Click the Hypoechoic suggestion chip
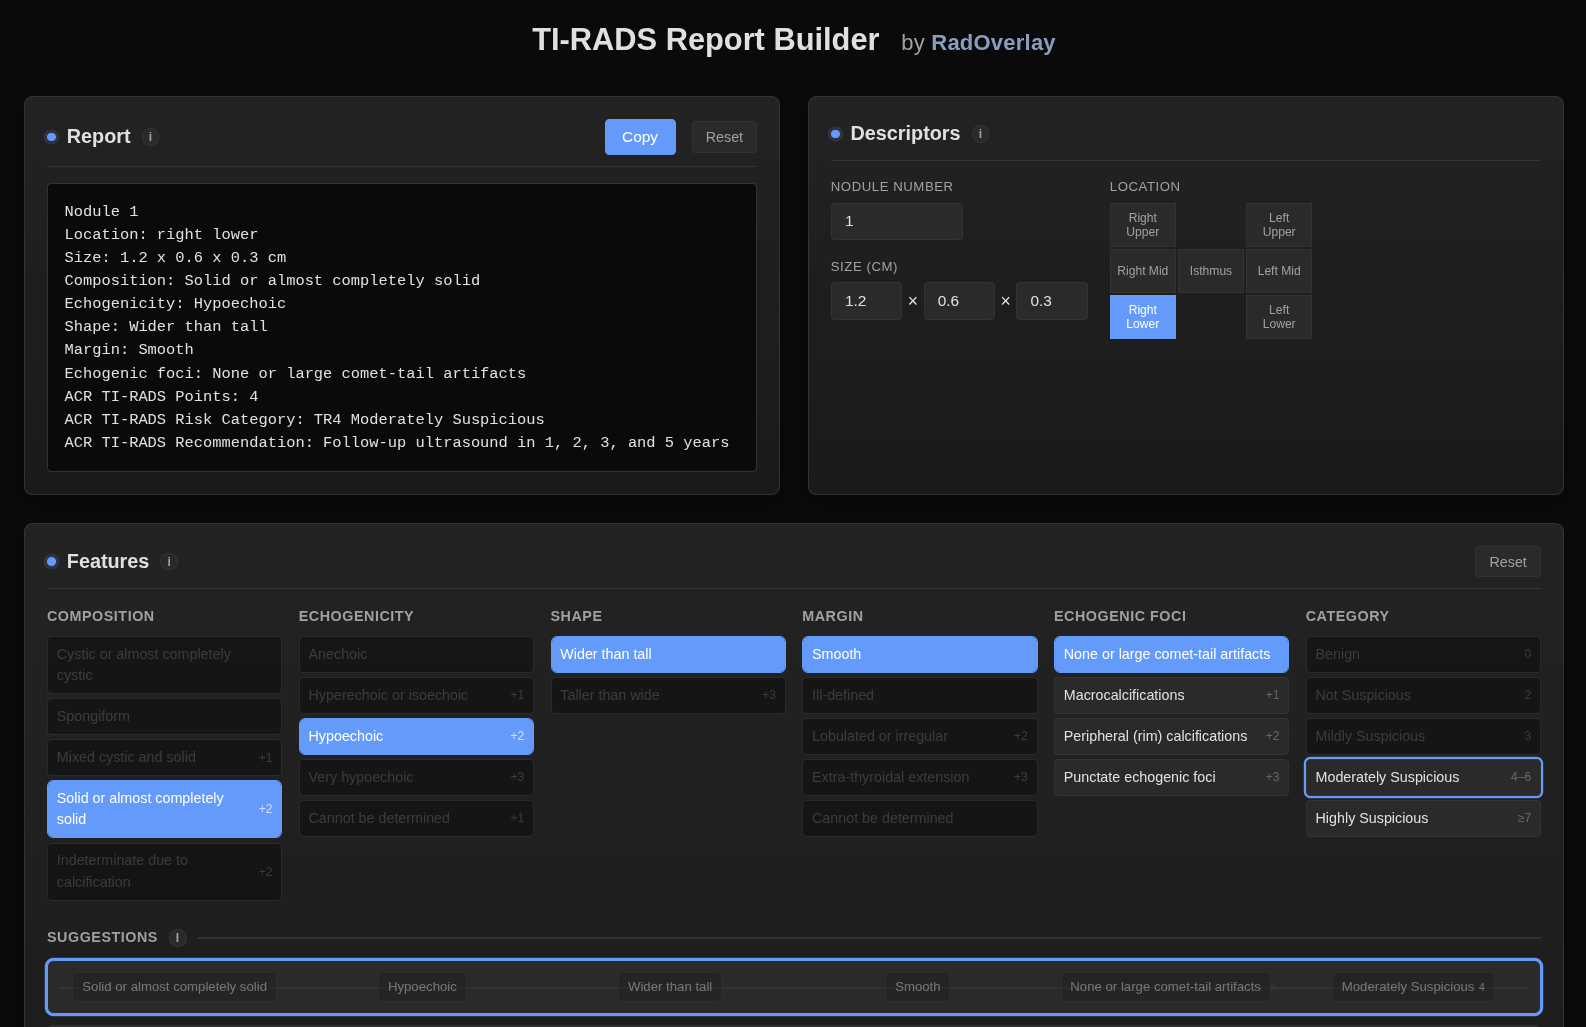The image size is (1586, 1027). 422,987
